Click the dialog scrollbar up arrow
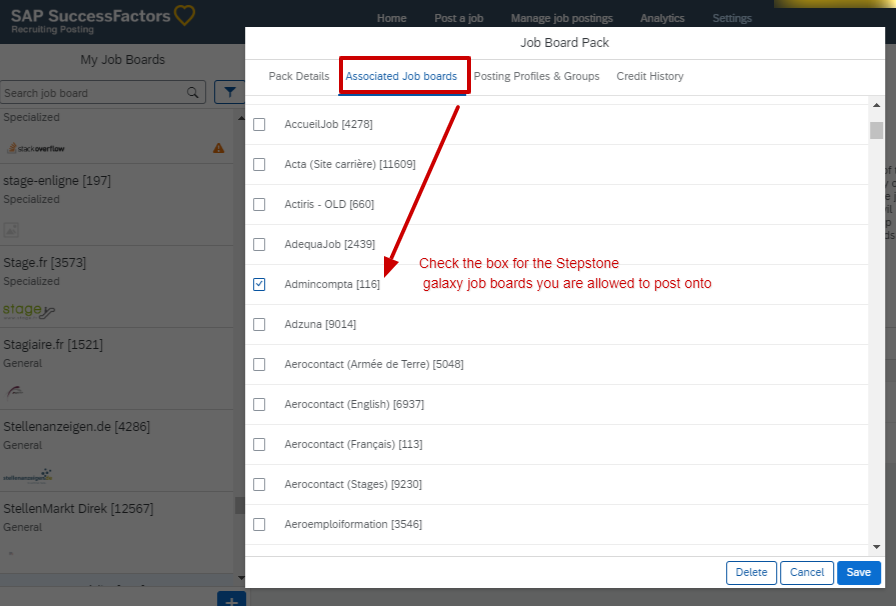The image size is (896, 606). [877, 105]
